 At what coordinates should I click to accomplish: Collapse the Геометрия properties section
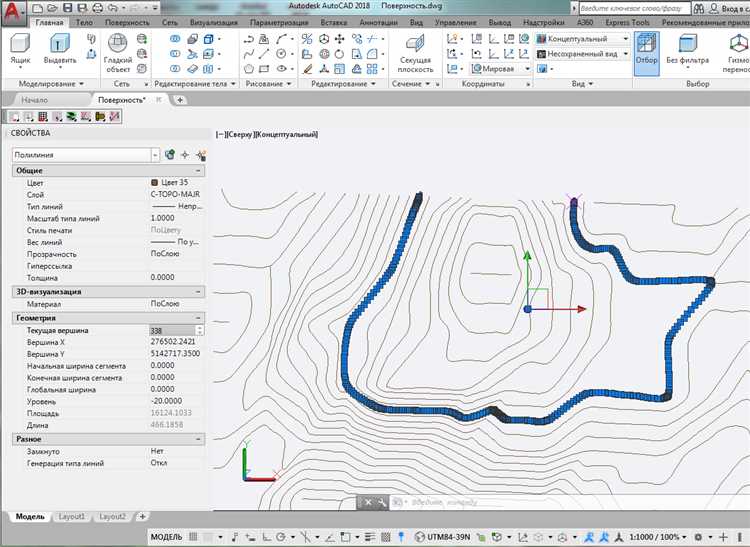(198, 318)
